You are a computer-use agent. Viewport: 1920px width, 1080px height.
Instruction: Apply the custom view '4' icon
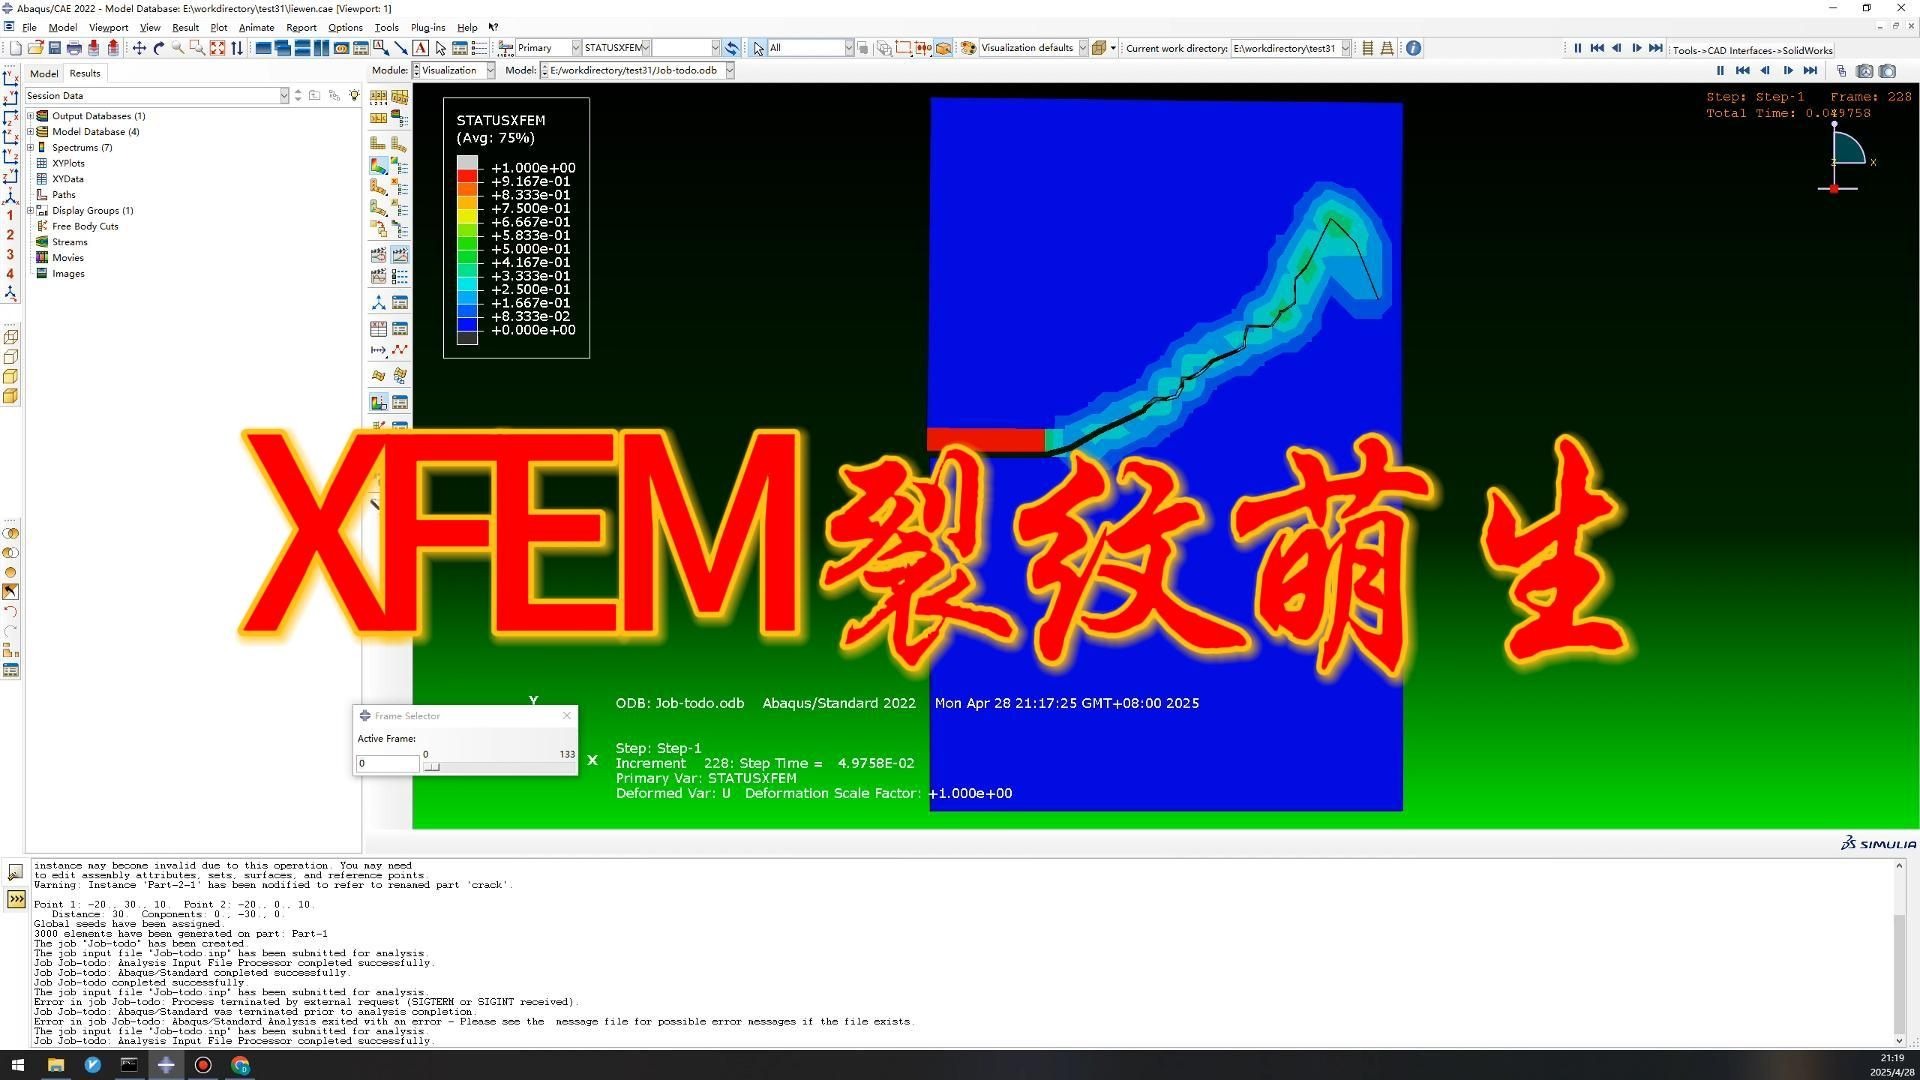[10, 273]
